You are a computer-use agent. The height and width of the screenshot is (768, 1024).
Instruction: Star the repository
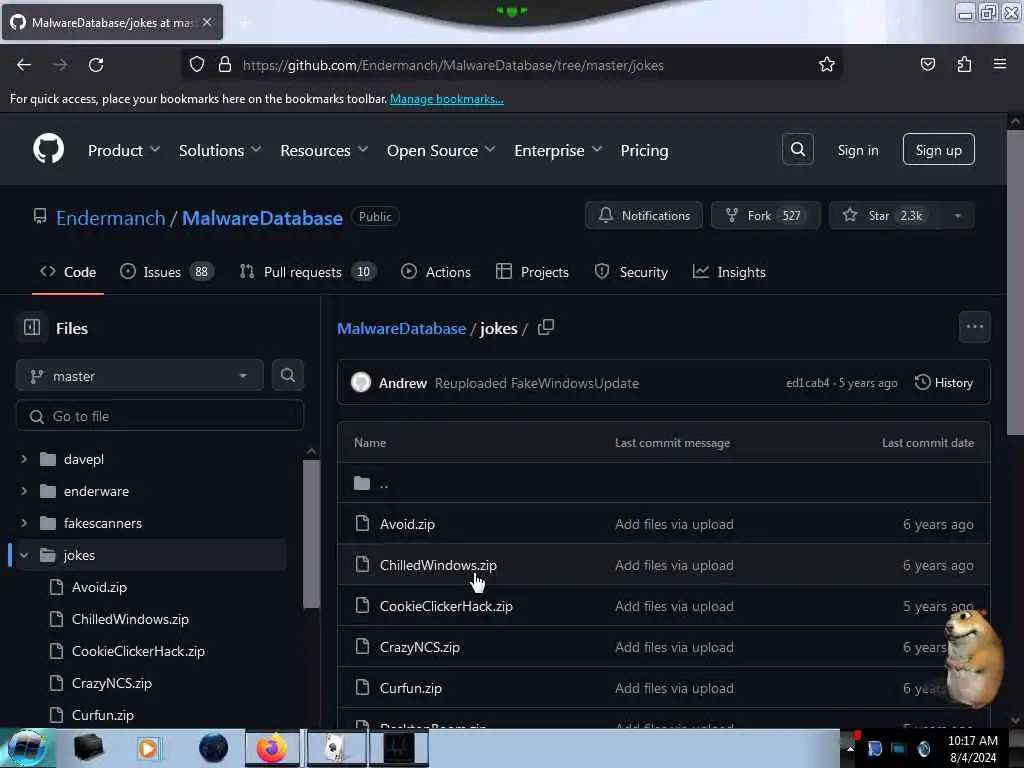click(886, 216)
